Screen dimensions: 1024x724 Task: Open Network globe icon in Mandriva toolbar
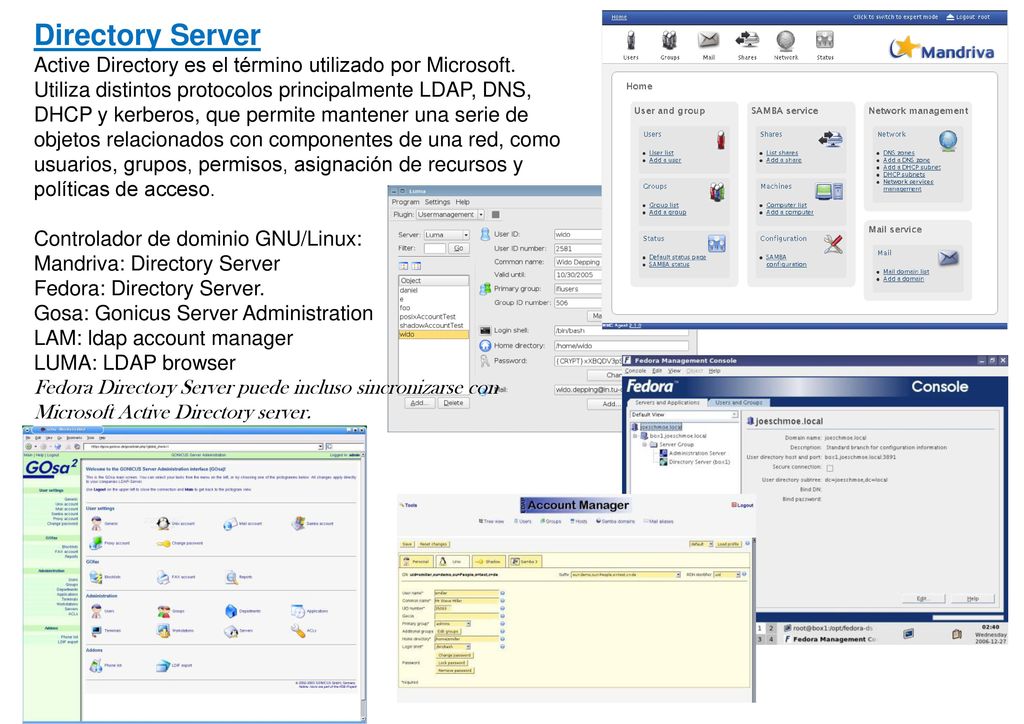786,40
